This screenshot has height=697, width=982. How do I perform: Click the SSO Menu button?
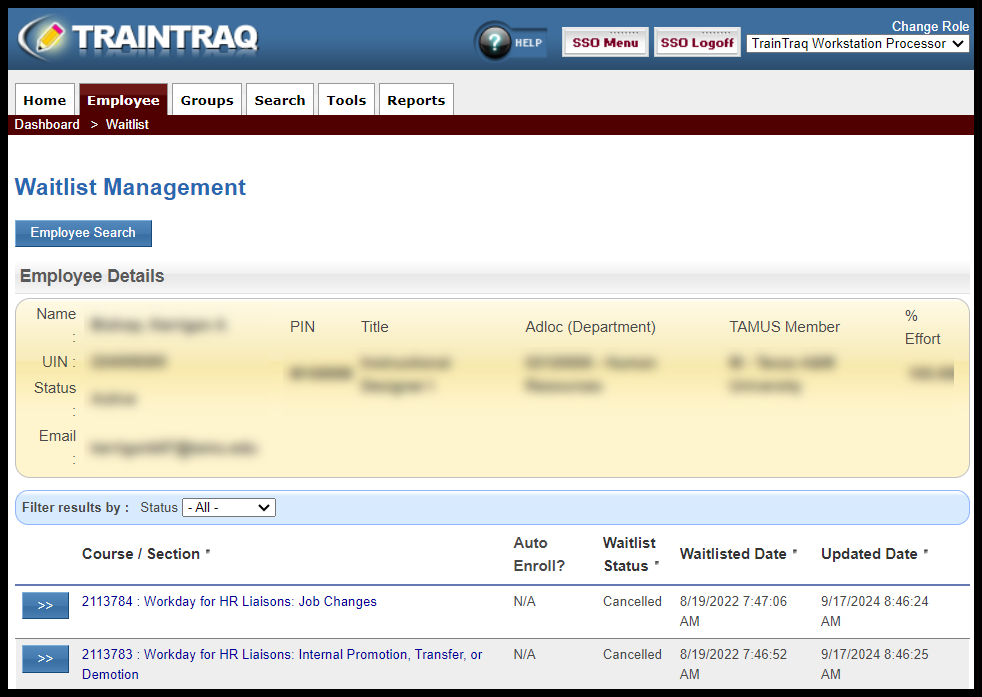(x=605, y=43)
